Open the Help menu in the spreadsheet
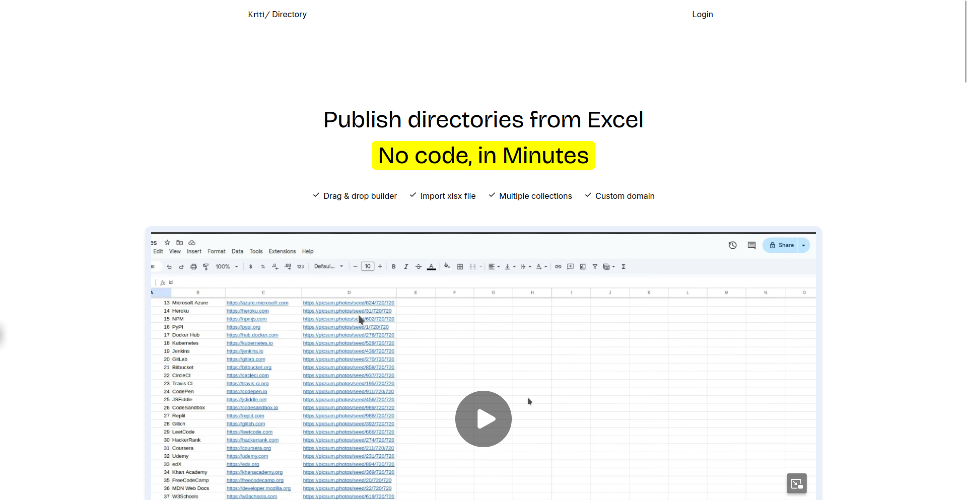The width and height of the screenshot is (967, 500). click(308, 252)
